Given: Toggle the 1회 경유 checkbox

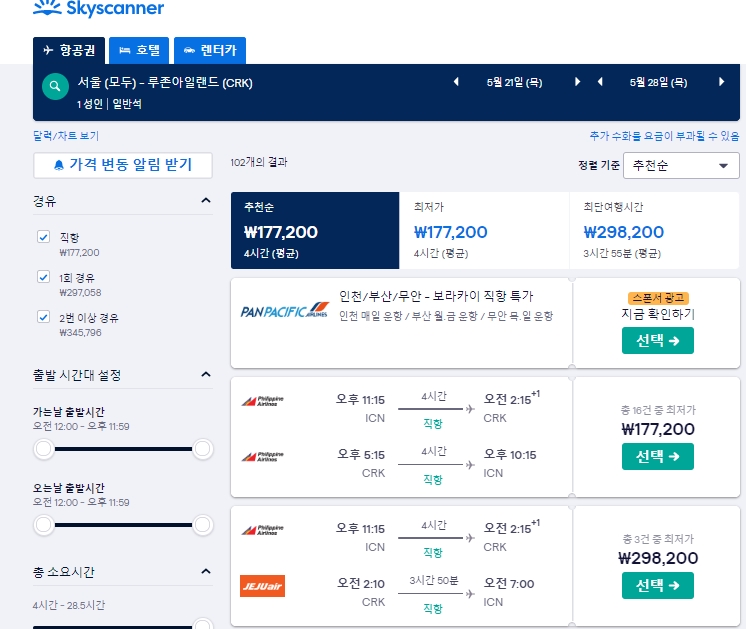Looking at the screenshot, I should click(43, 276).
